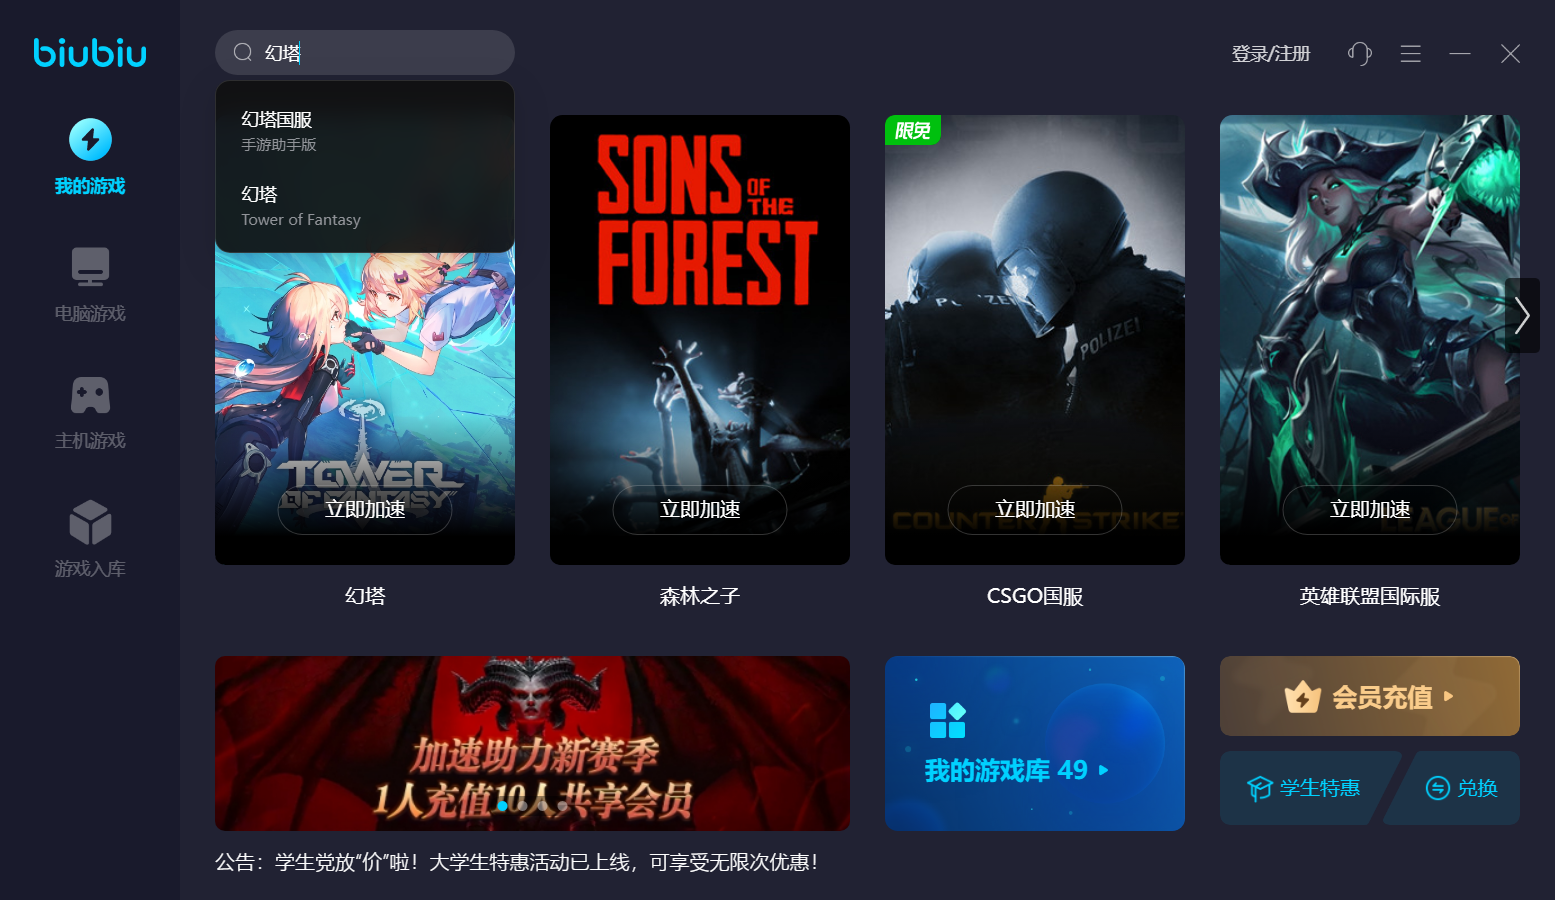Viewport: 1555px width, 900px height.
Task: Click the customer service headset icon
Action: 1360,54
